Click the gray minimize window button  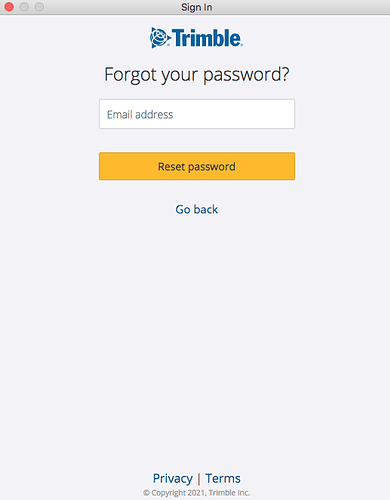click(24, 7)
